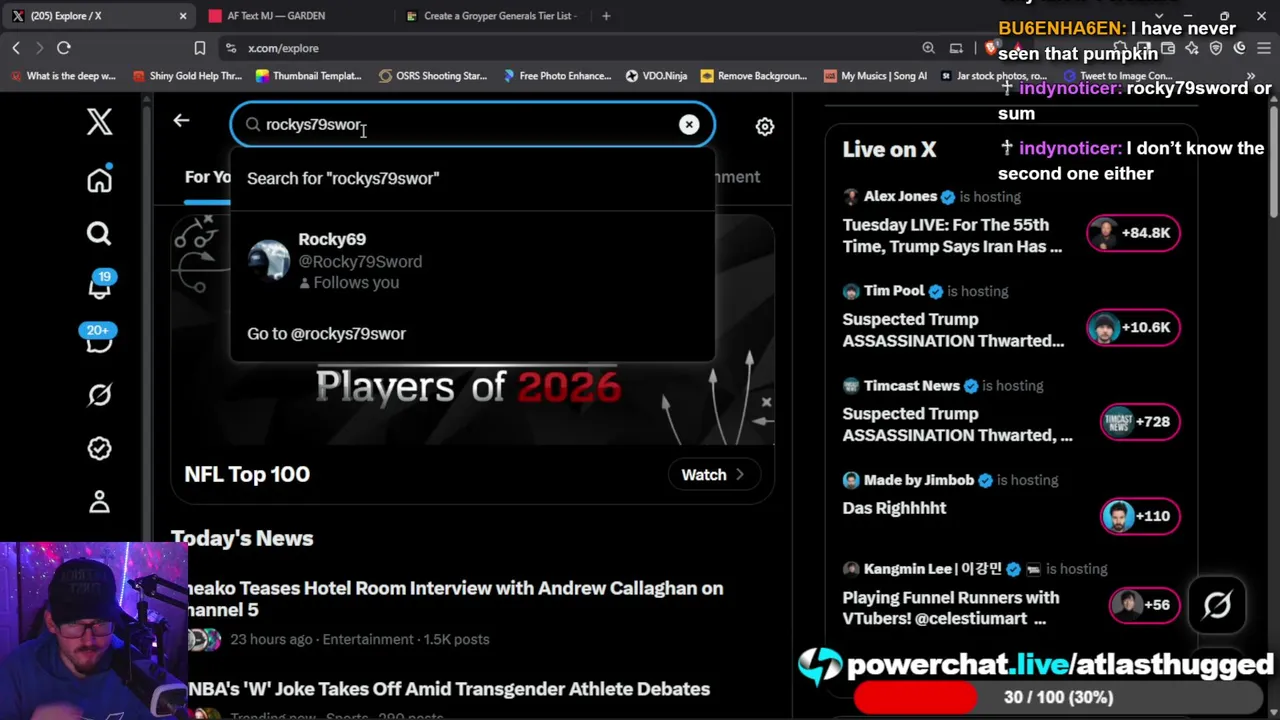Screen dimensions: 1280x720
Task: Go to the X Home feed icon
Action: (99, 180)
